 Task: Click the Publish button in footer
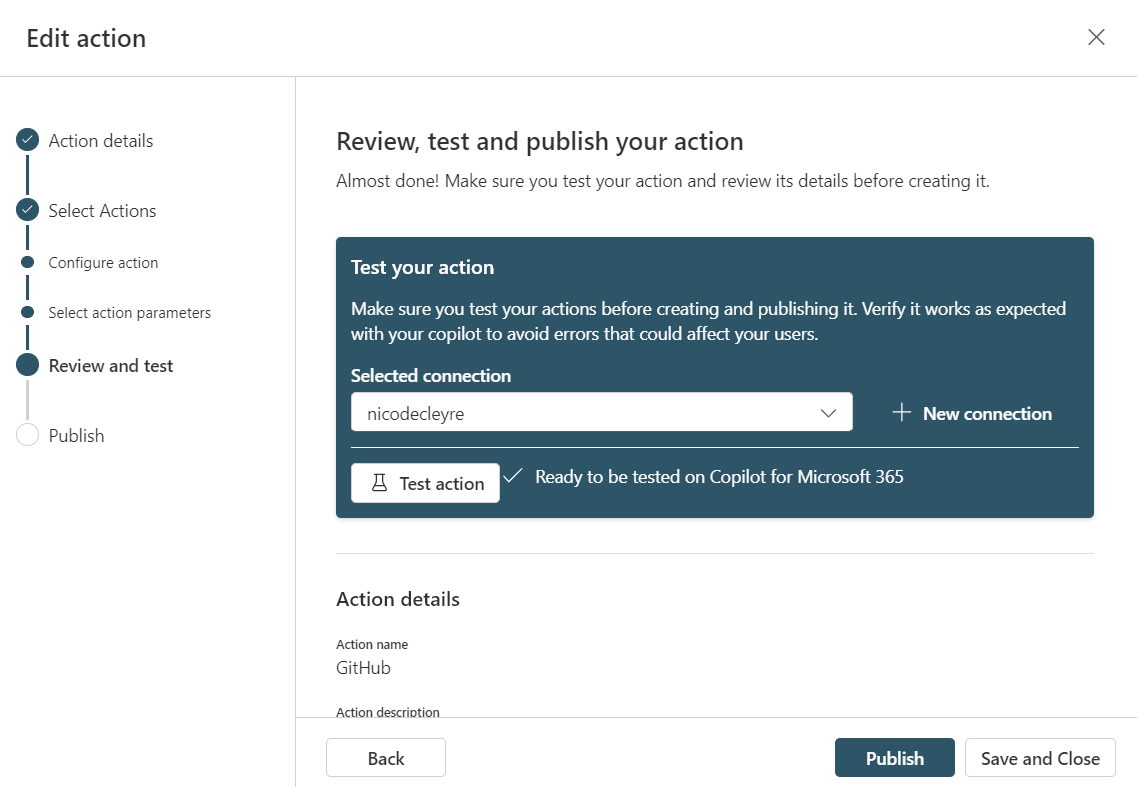point(894,758)
